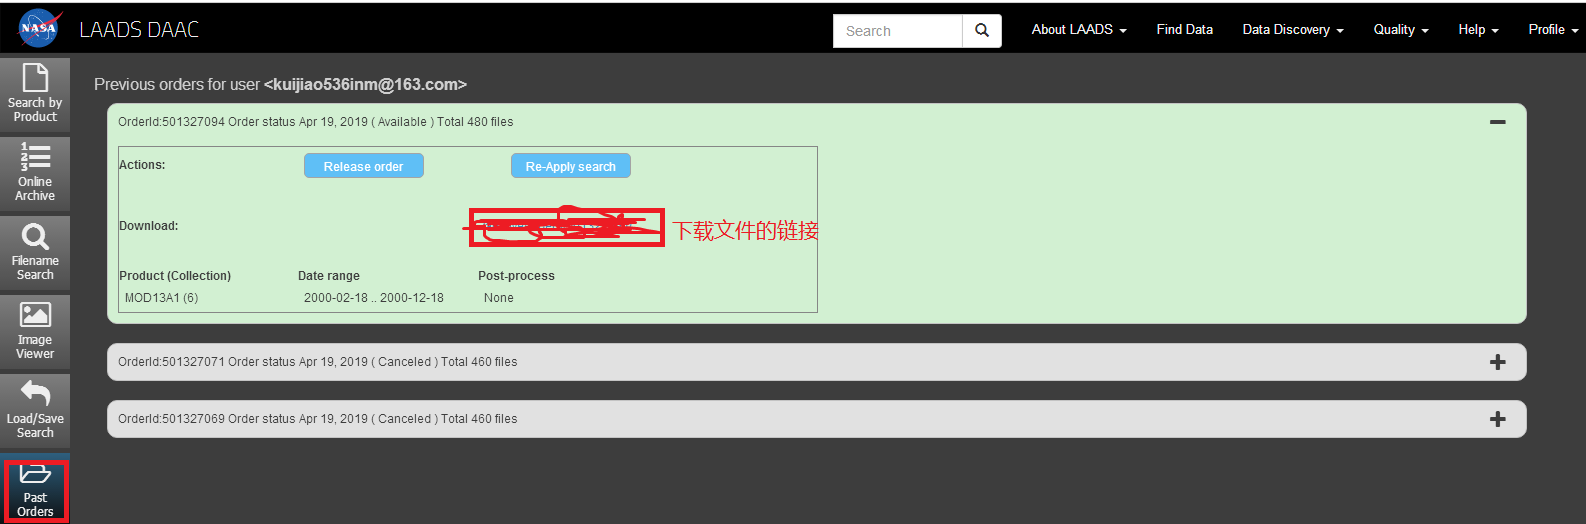Click the Download: label
Image resolution: width=1586 pixels, height=524 pixels.
pos(149,226)
